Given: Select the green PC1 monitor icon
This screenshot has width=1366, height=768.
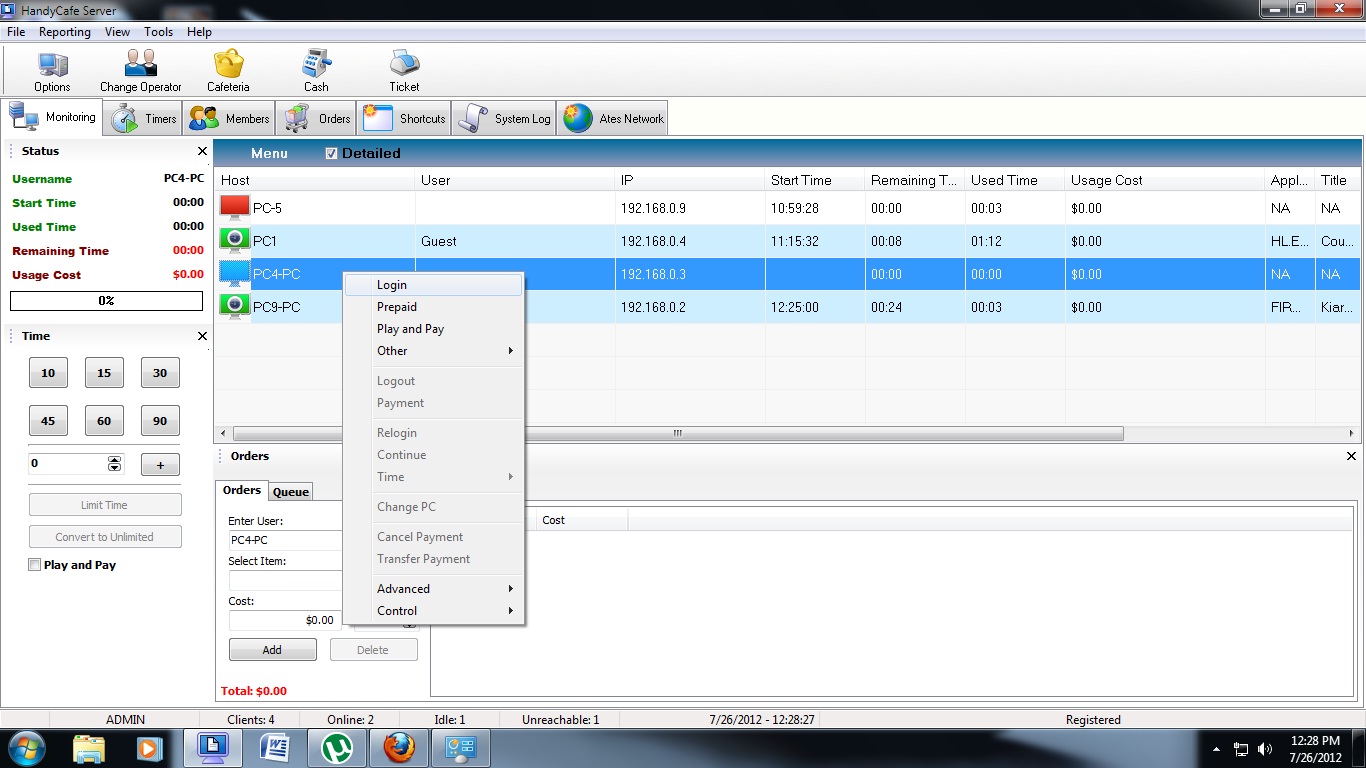Looking at the screenshot, I should click(235, 240).
